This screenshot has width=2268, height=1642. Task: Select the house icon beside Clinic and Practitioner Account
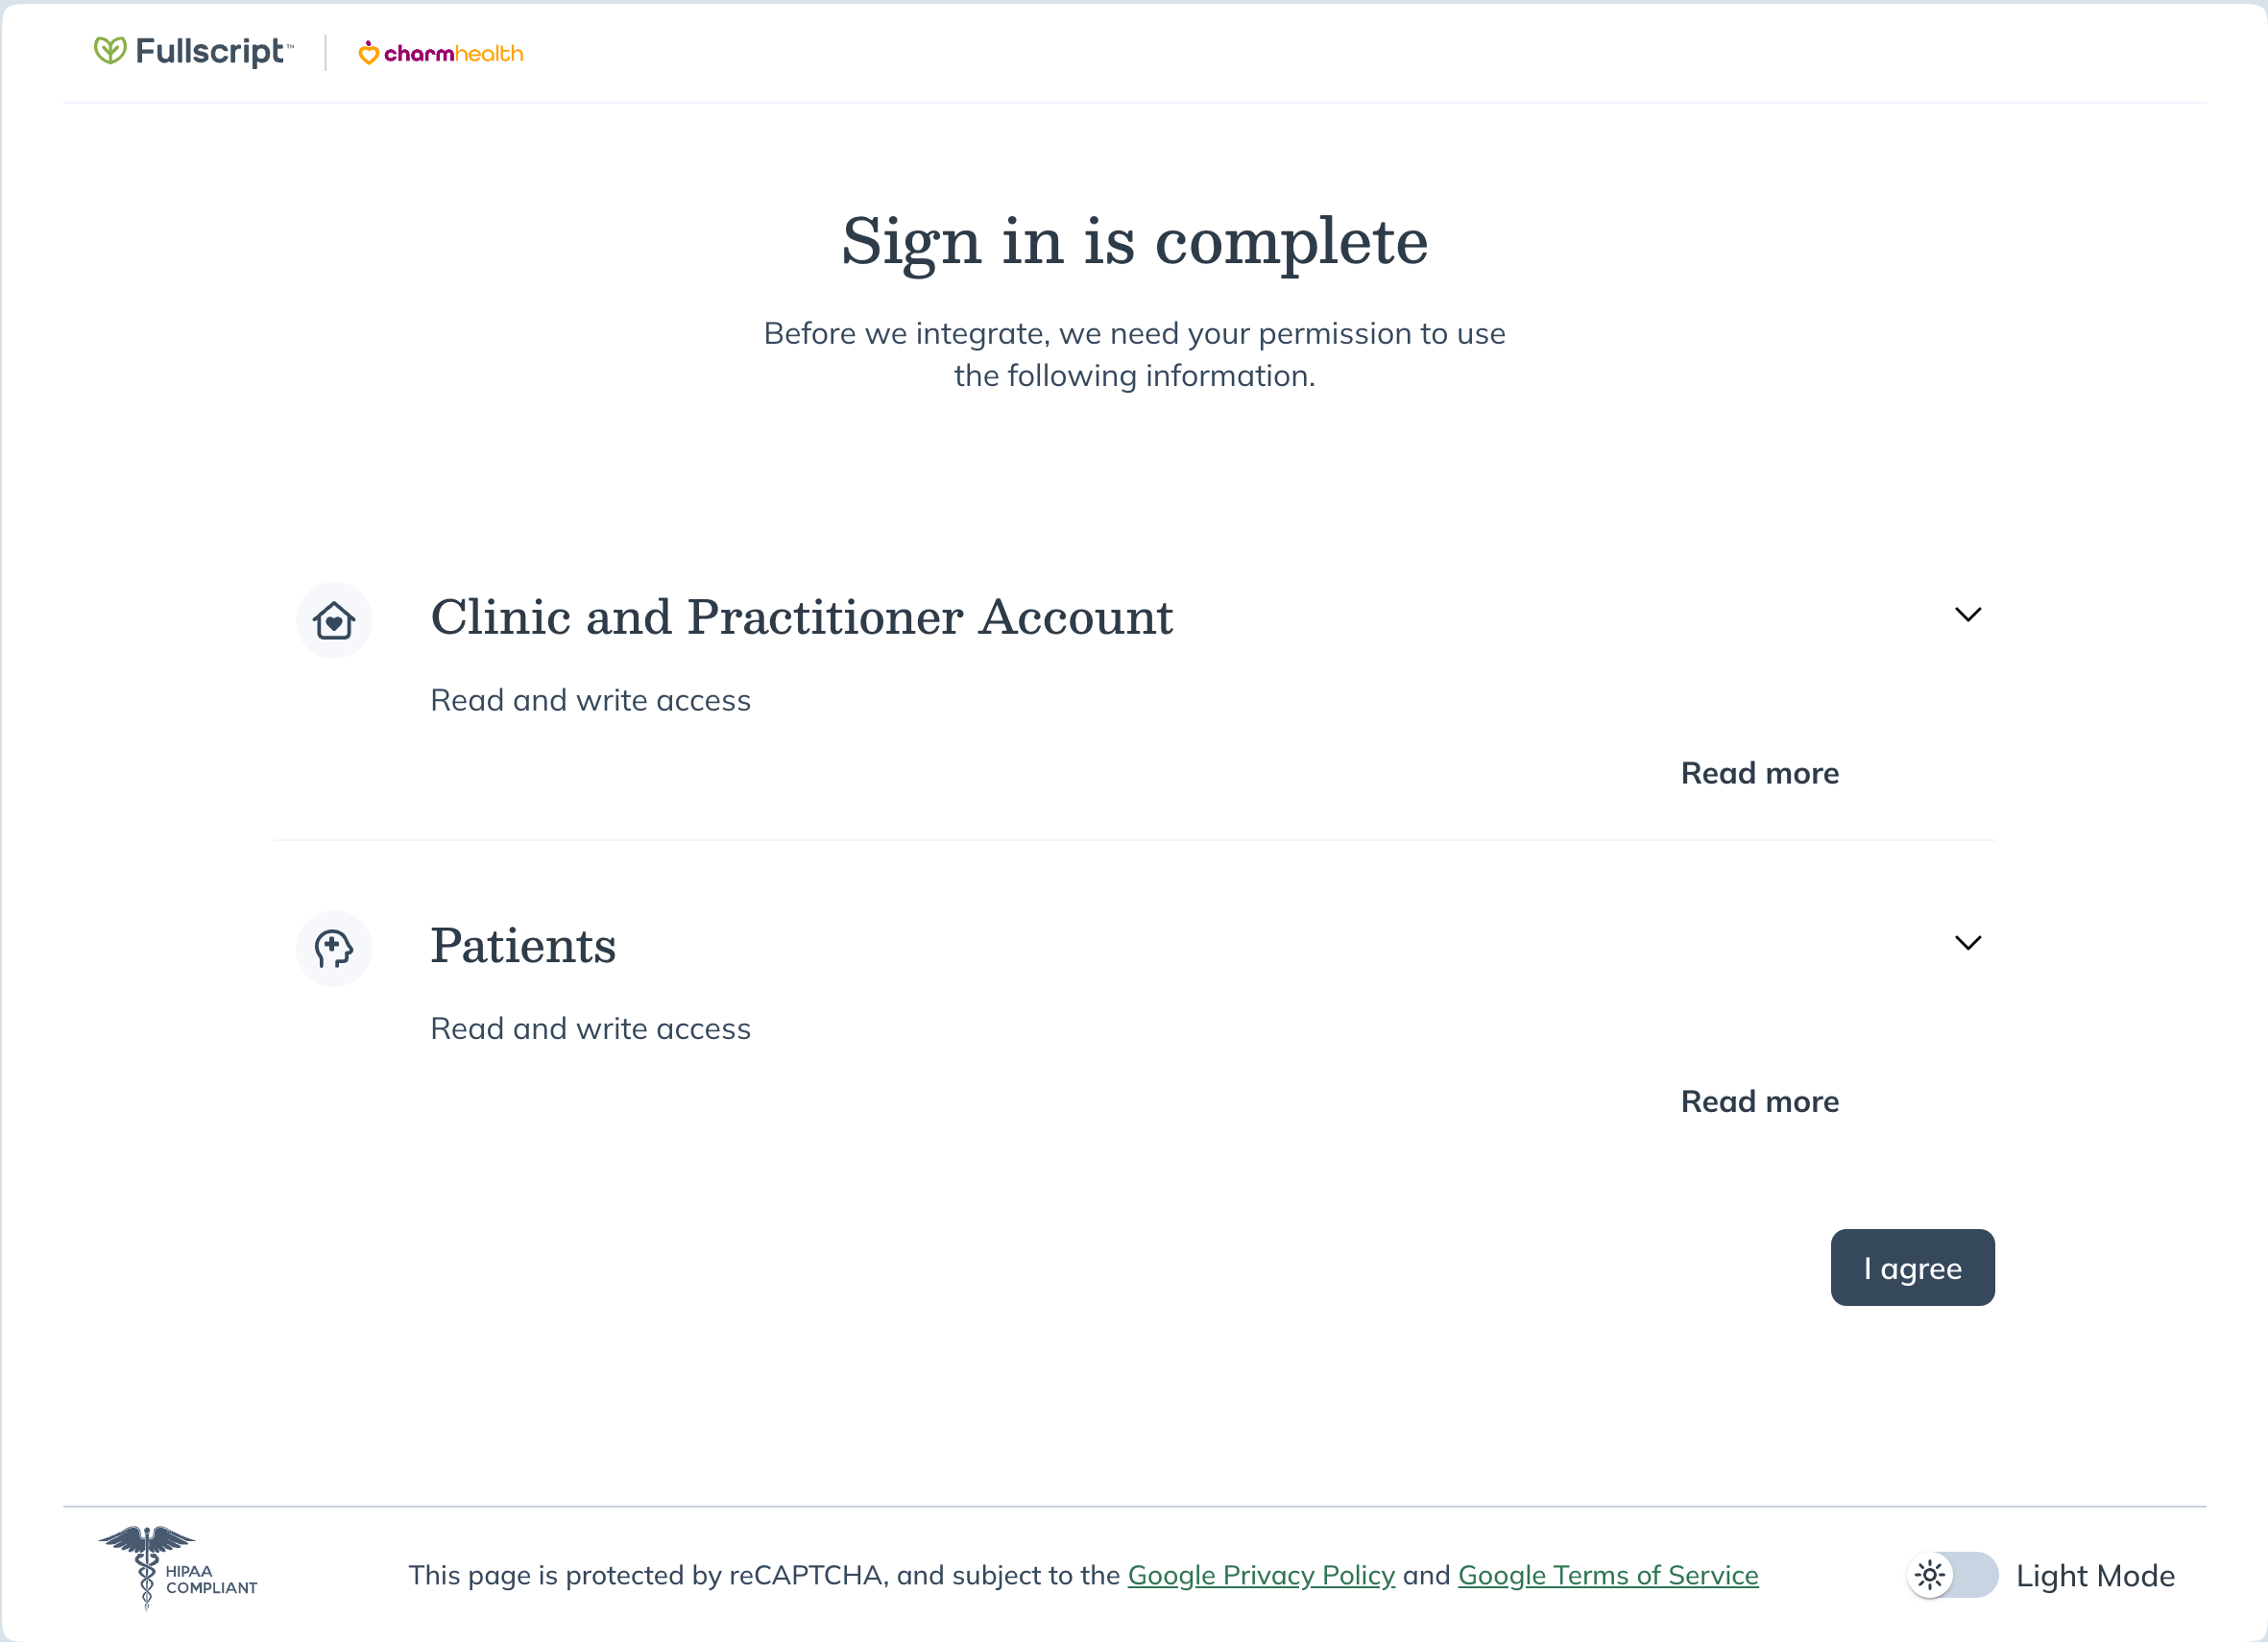tap(334, 620)
